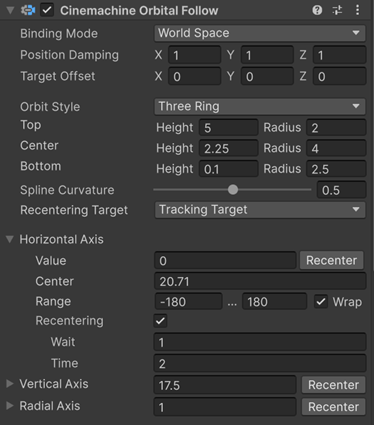Click Recenter button for Radial Axis
This screenshot has height=425, width=374.
[x=333, y=407]
